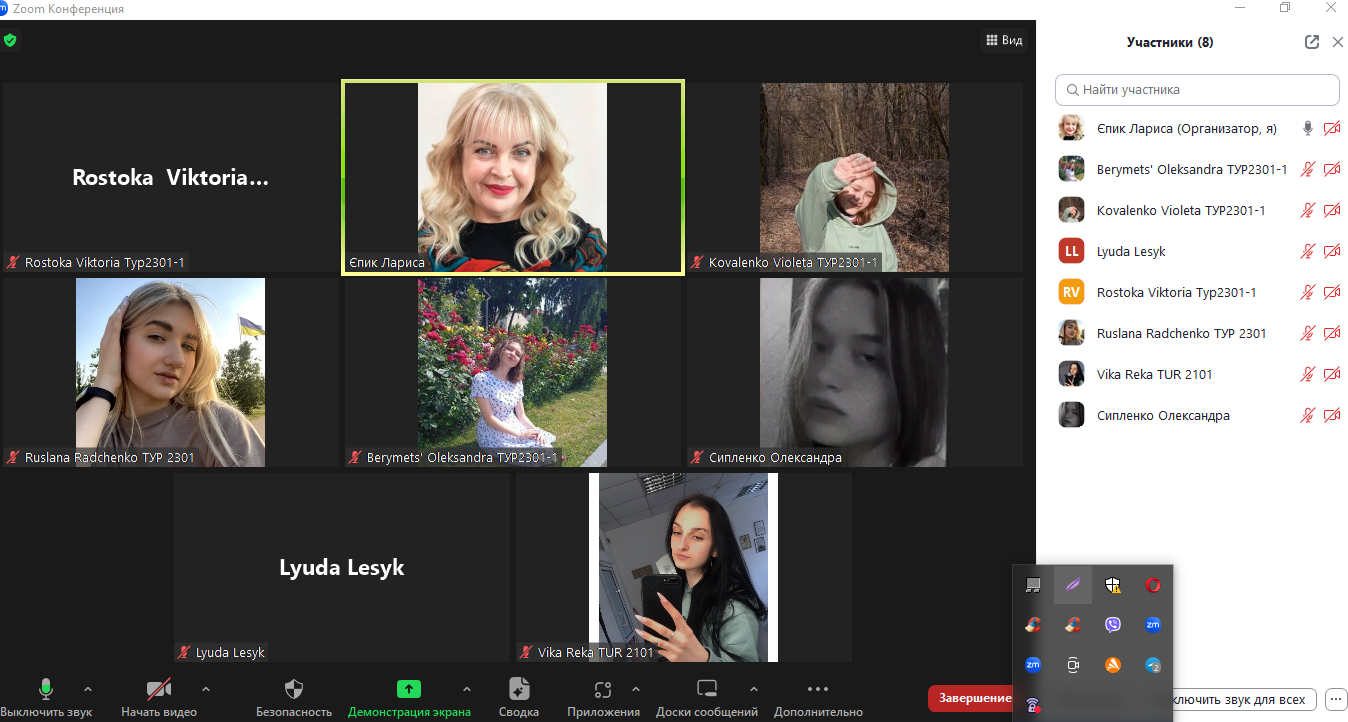1348x722 pixels.
Task: Unmute Lyuda Lesyk in participants list
Action: [1306, 252]
